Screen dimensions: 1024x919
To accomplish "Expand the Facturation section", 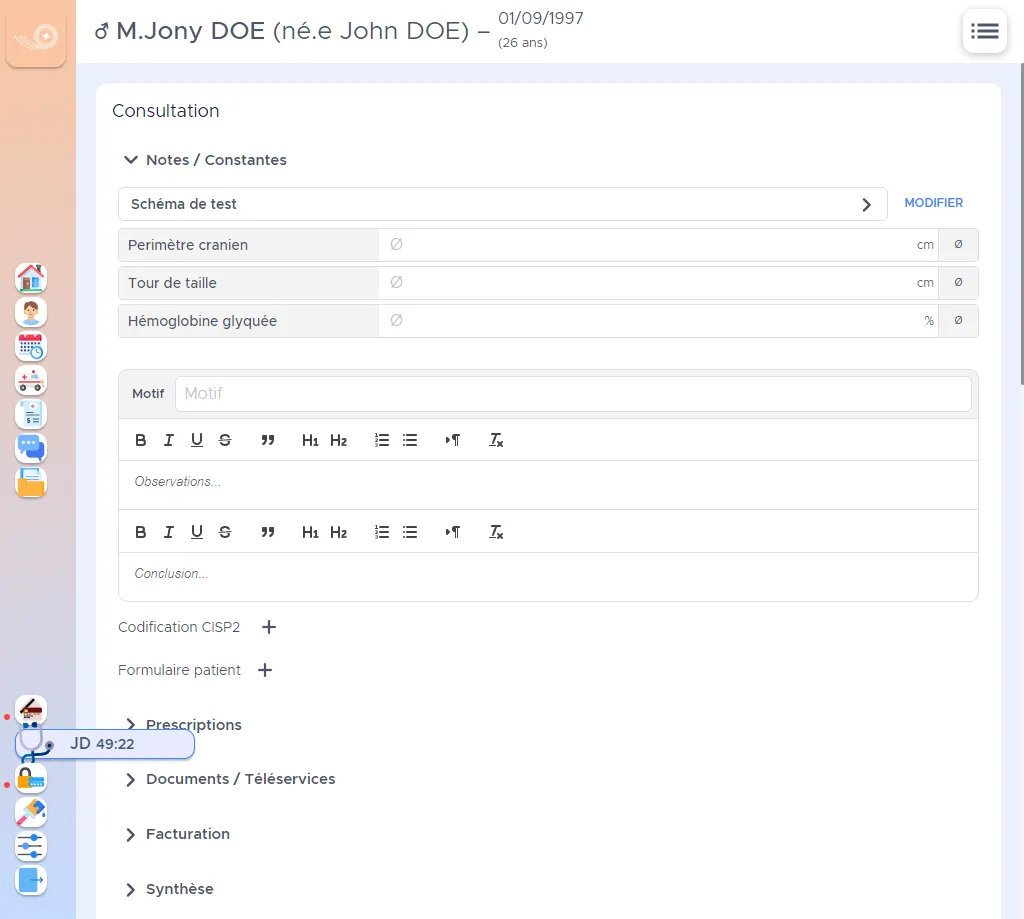I will pos(178,834).
